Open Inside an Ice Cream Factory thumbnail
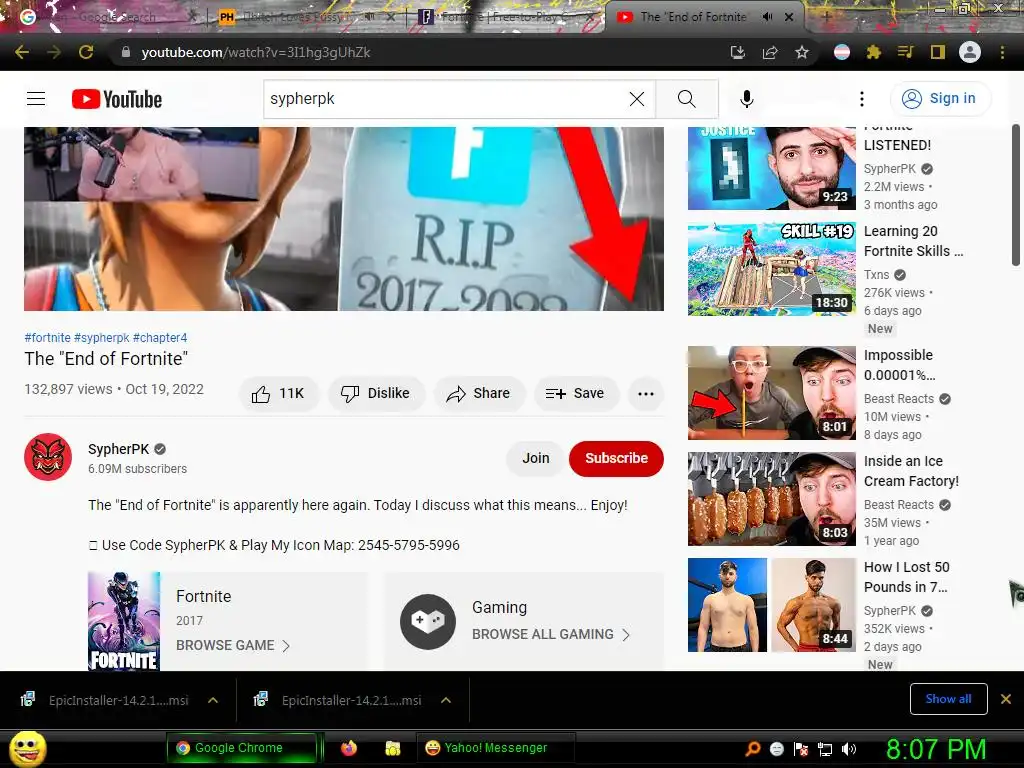The width and height of the screenshot is (1024, 768). pyautogui.click(x=771, y=499)
